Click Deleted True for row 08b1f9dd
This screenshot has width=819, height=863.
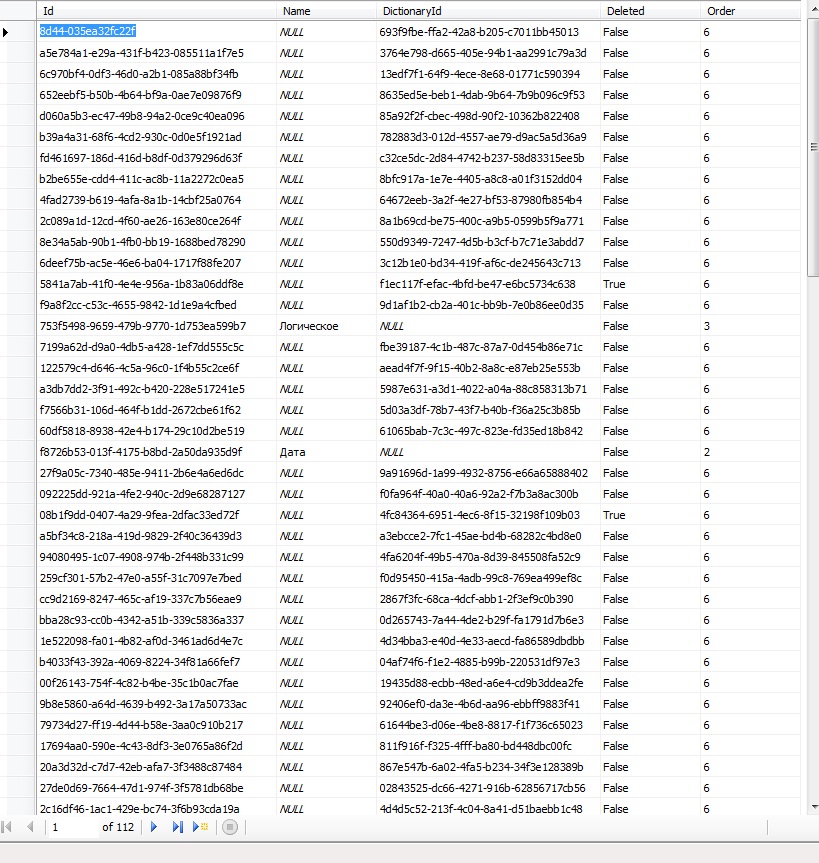(650, 515)
